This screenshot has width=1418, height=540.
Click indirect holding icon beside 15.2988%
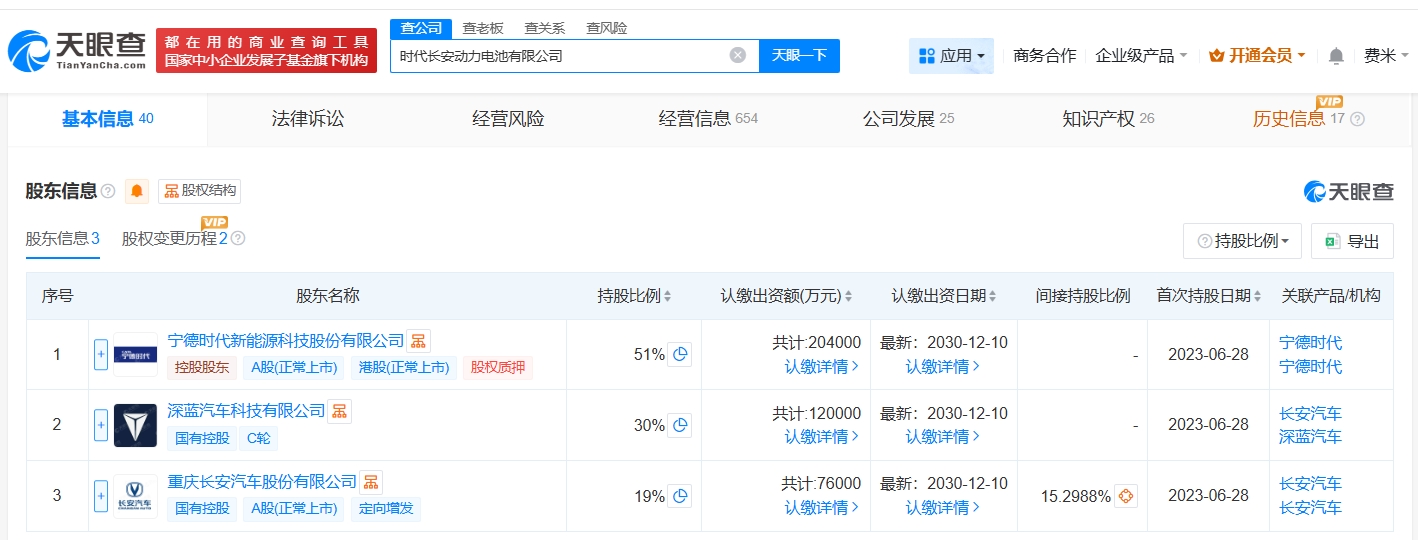(x=1126, y=496)
